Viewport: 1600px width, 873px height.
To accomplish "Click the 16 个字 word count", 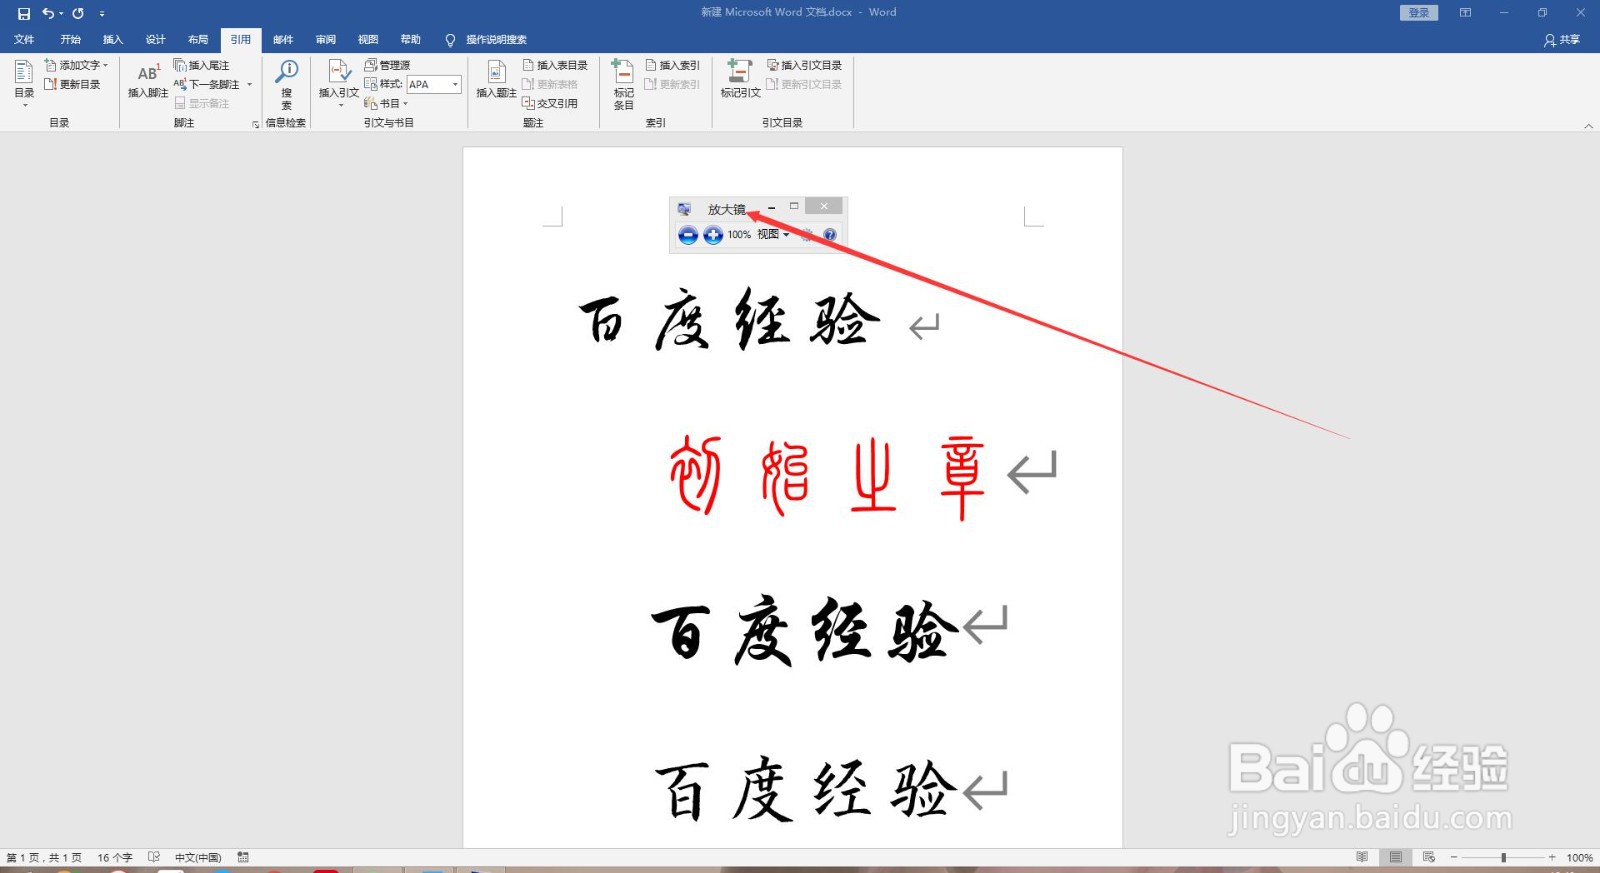I will coord(115,858).
